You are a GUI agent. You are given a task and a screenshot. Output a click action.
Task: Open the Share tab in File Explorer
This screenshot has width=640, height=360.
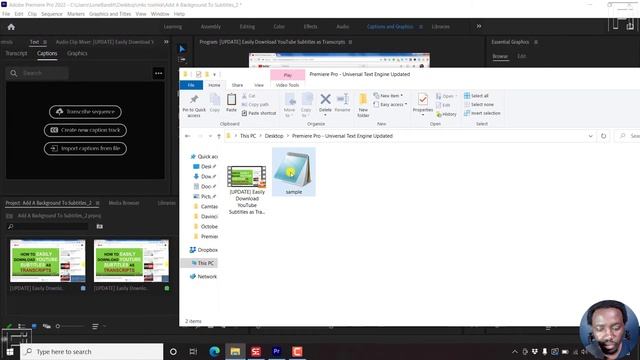tap(237, 85)
